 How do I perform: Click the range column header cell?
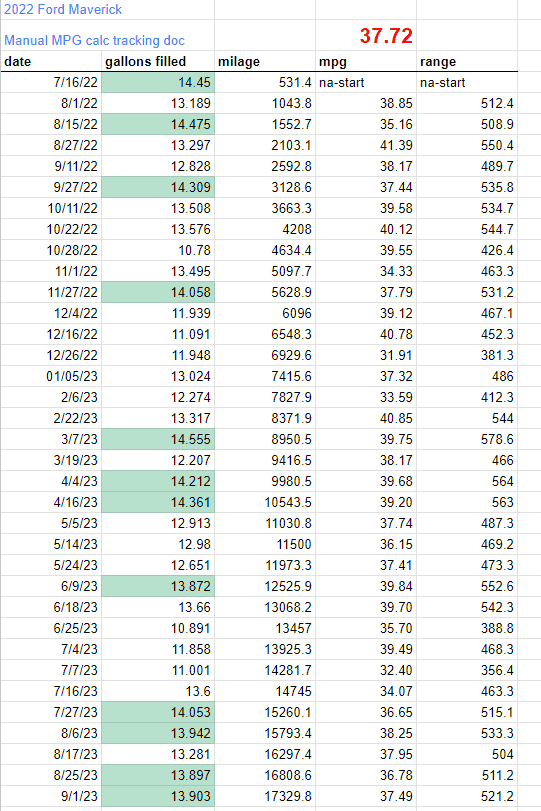pyautogui.click(x=467, y=62)
